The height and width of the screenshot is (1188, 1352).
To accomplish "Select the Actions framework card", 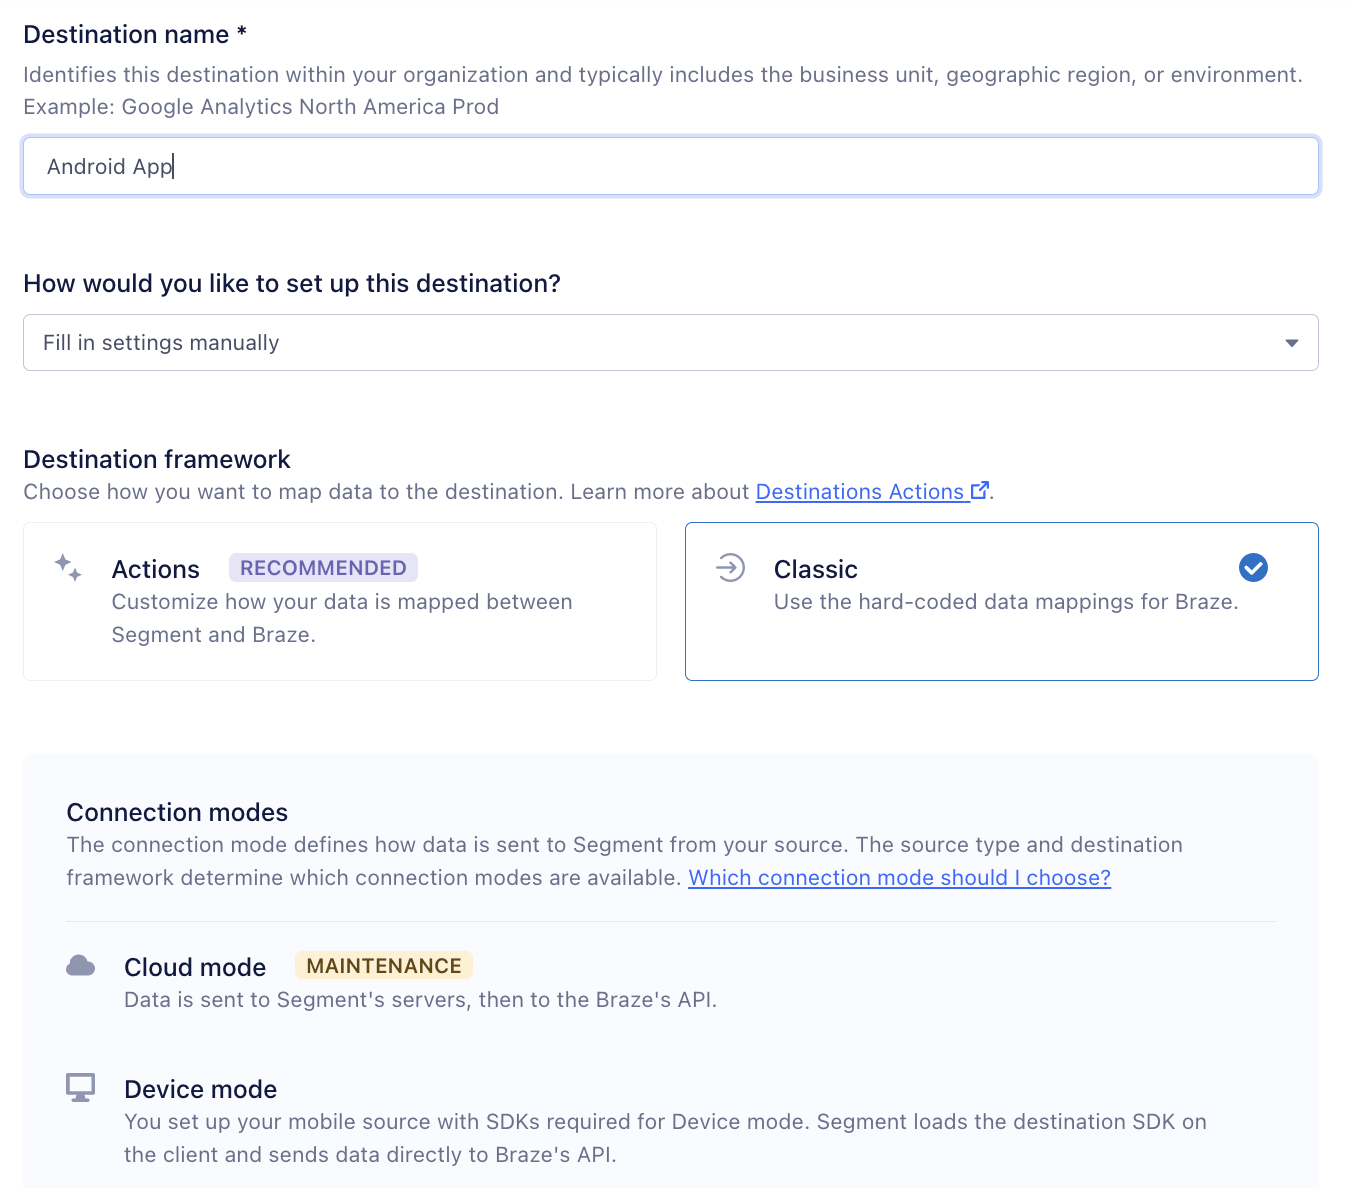I will [x=340, y=601].
